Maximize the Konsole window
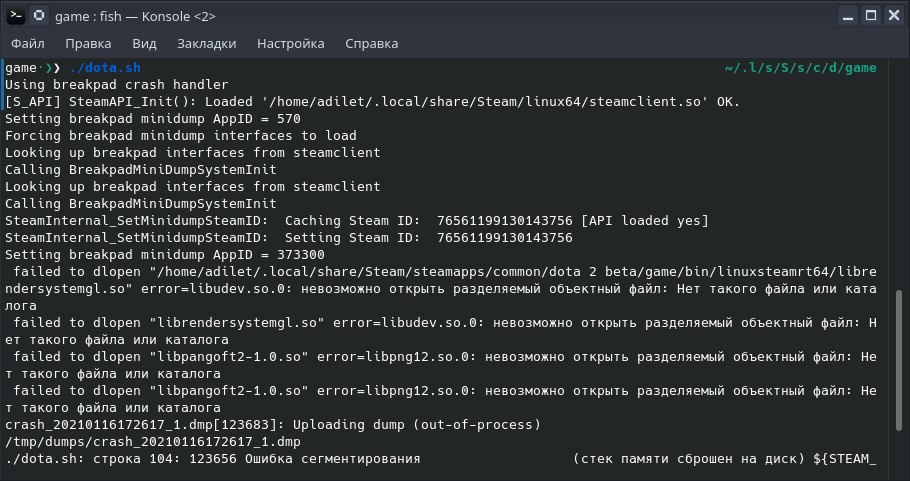Viewport: 910px width, 481px height. tap(871, 16)
